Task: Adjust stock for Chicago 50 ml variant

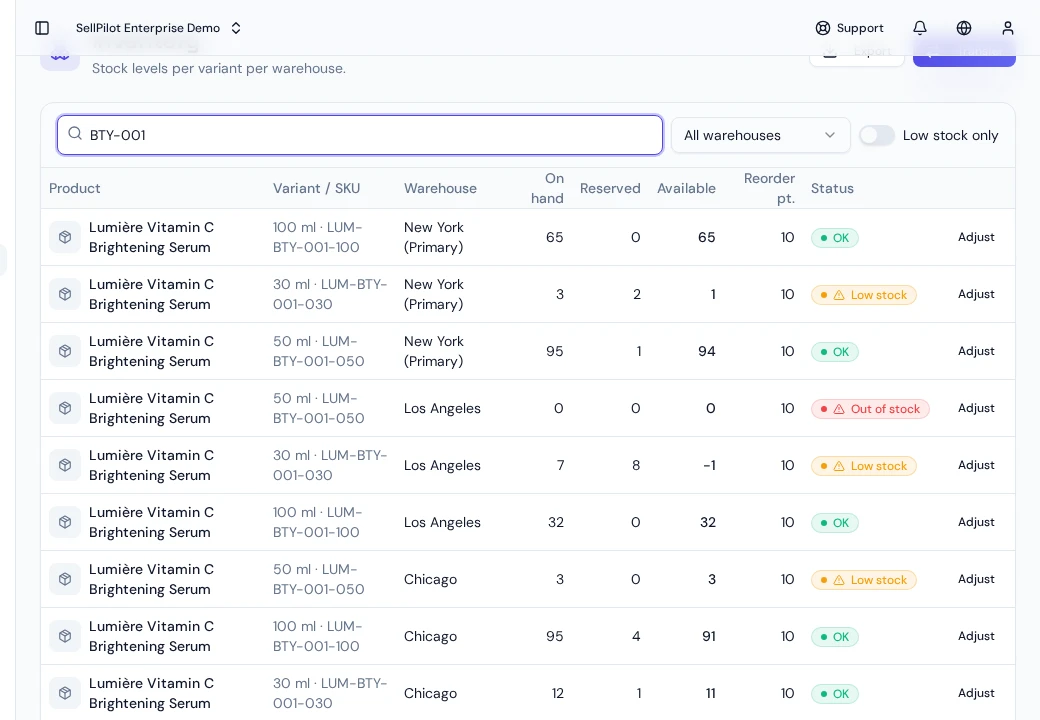Action: click(976, 579)
